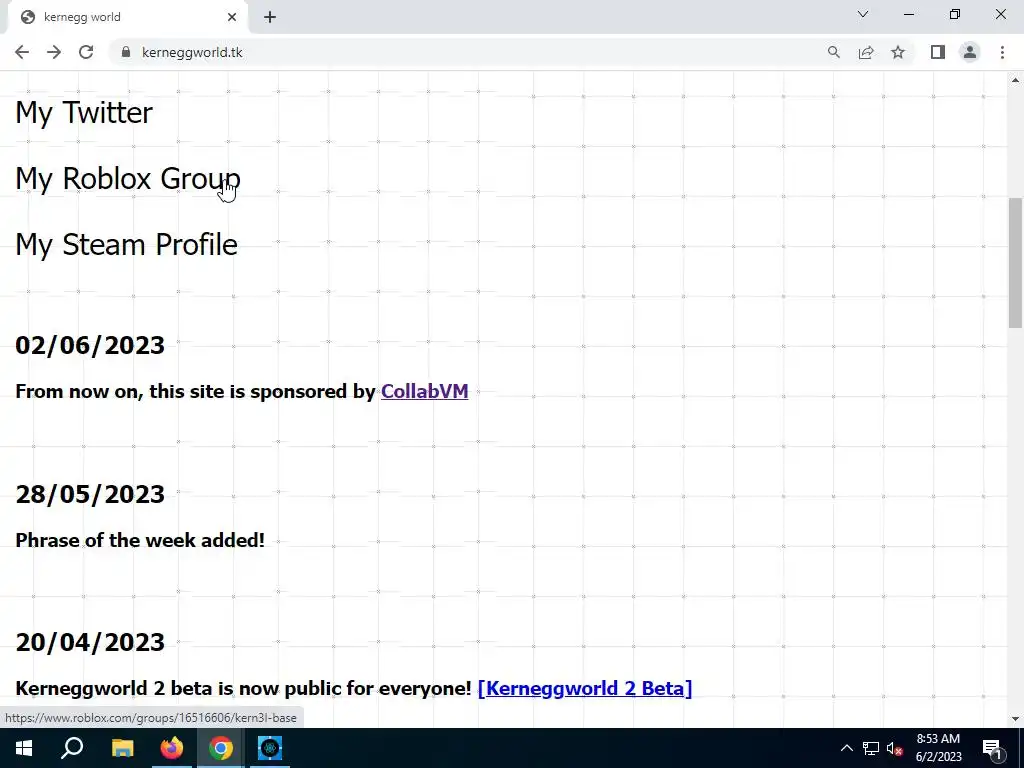The width and height of the screenshot is (1024, 768).
Task: Open the Chrome profile avatar menu
Action: [x=970, y=52]
